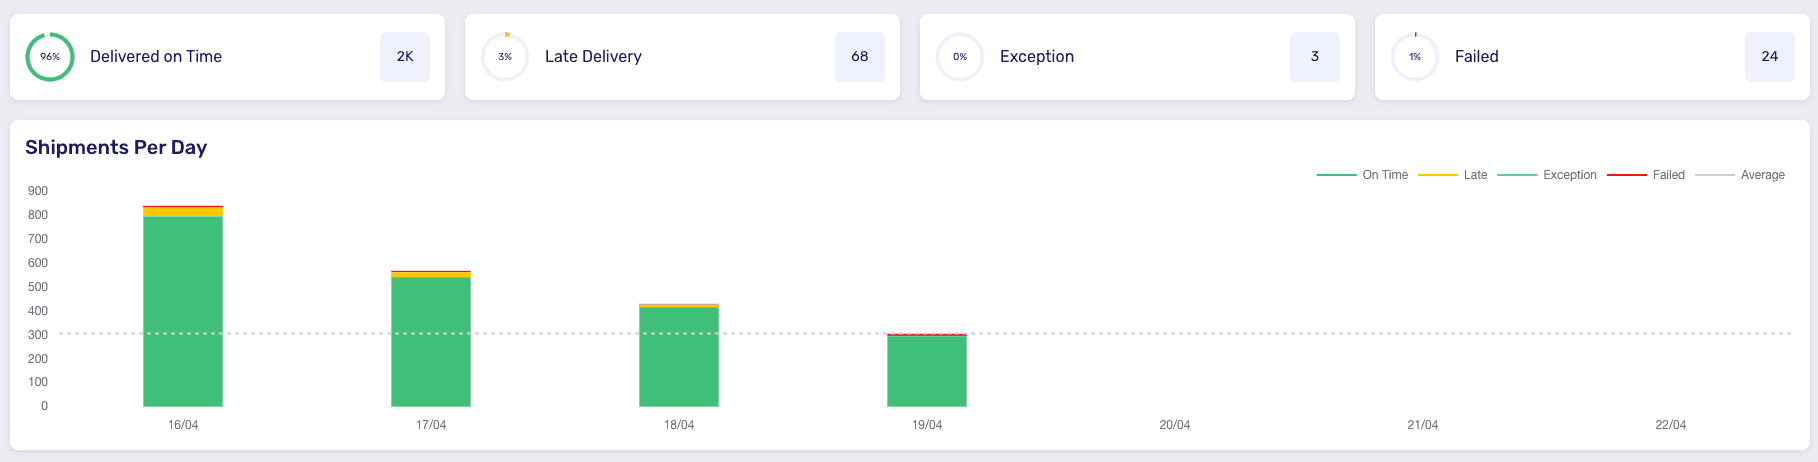1818x462 pixels.
Task: Toggle the On Time legend series
Action: (1362, 175)
